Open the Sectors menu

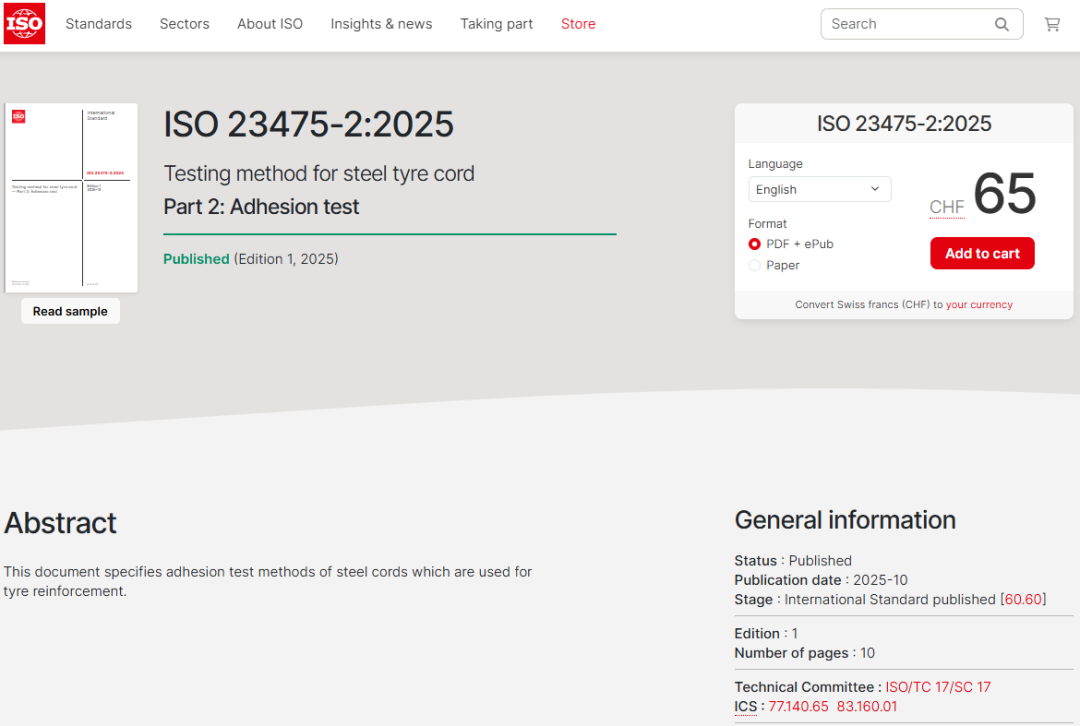point(185,24)
